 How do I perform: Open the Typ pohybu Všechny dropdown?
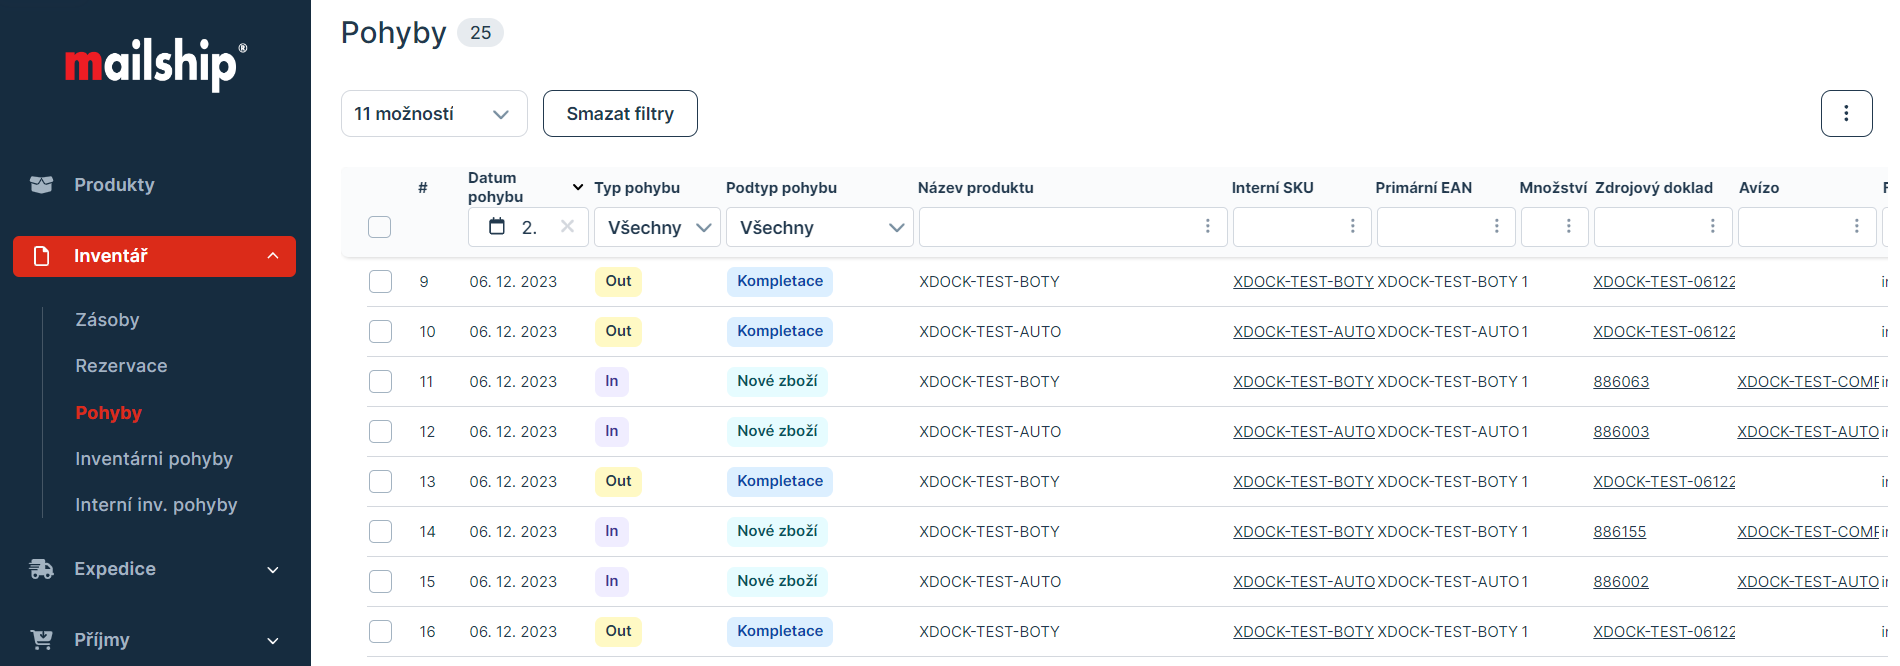657,228
